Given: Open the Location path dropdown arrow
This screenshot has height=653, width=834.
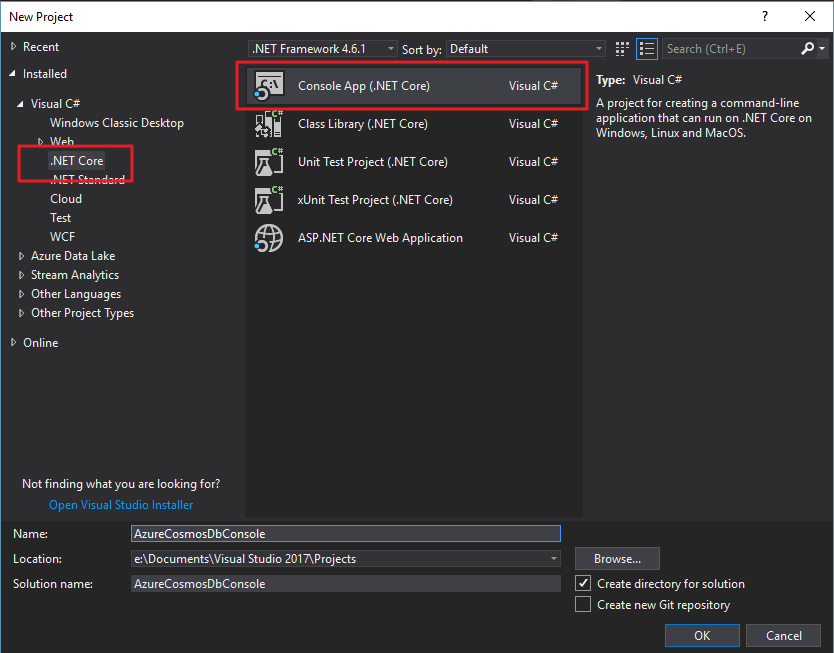Looking at the screenshot, I should pos(554,558).
